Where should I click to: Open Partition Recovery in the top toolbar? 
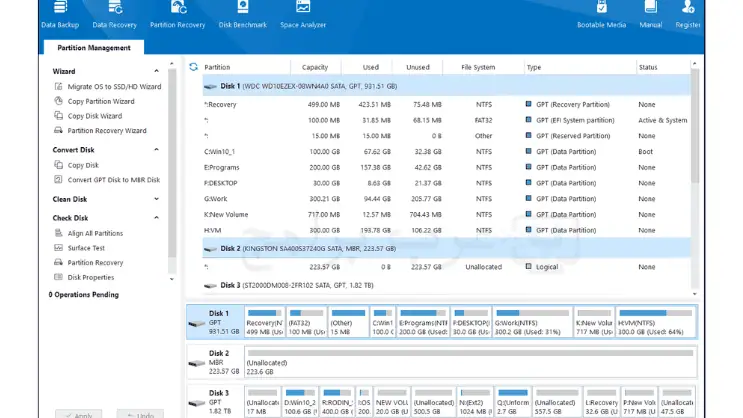[x=178, y=15]
